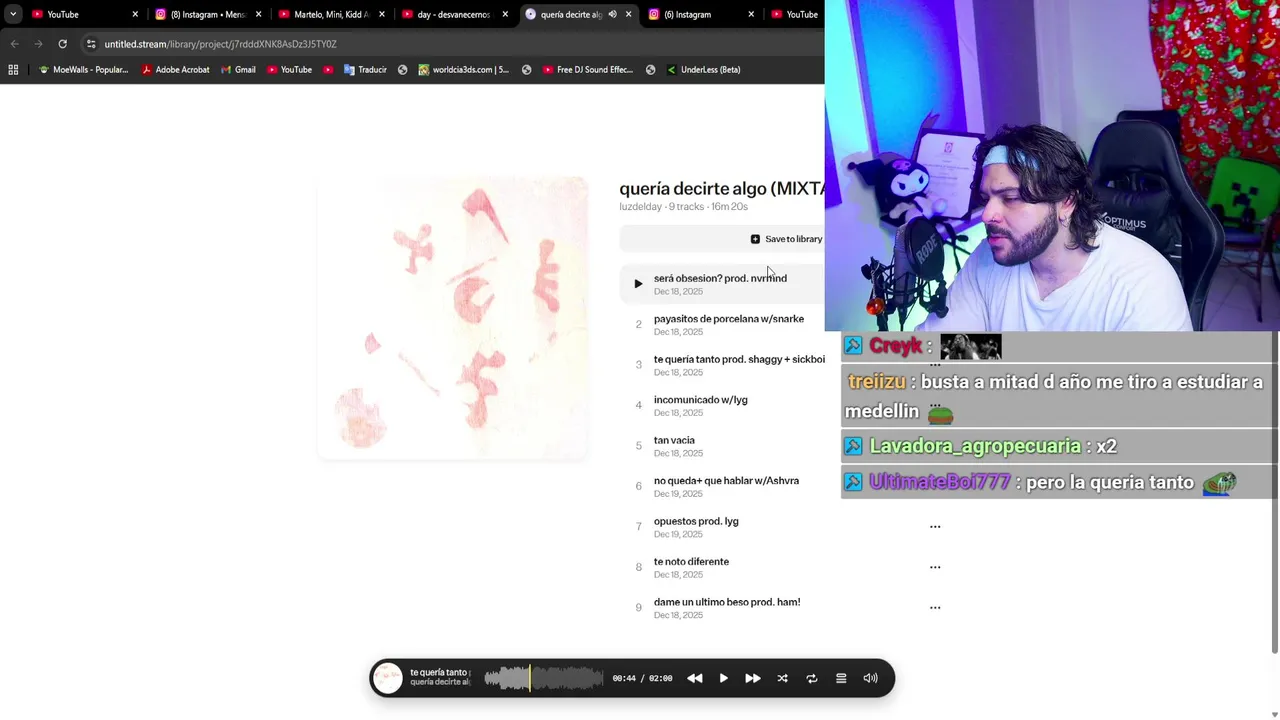1280x720 pixels.
Task: Click chat username 'treiizu'
Action: (x=876, y=382)
